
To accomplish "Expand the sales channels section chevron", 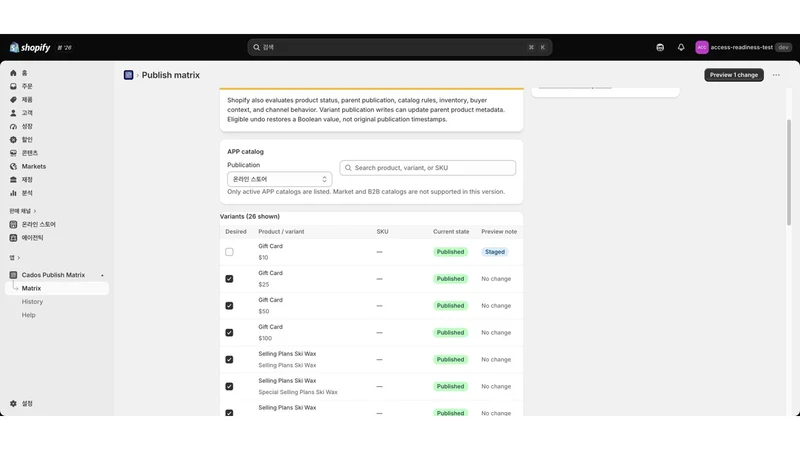I will pos(35,211).
